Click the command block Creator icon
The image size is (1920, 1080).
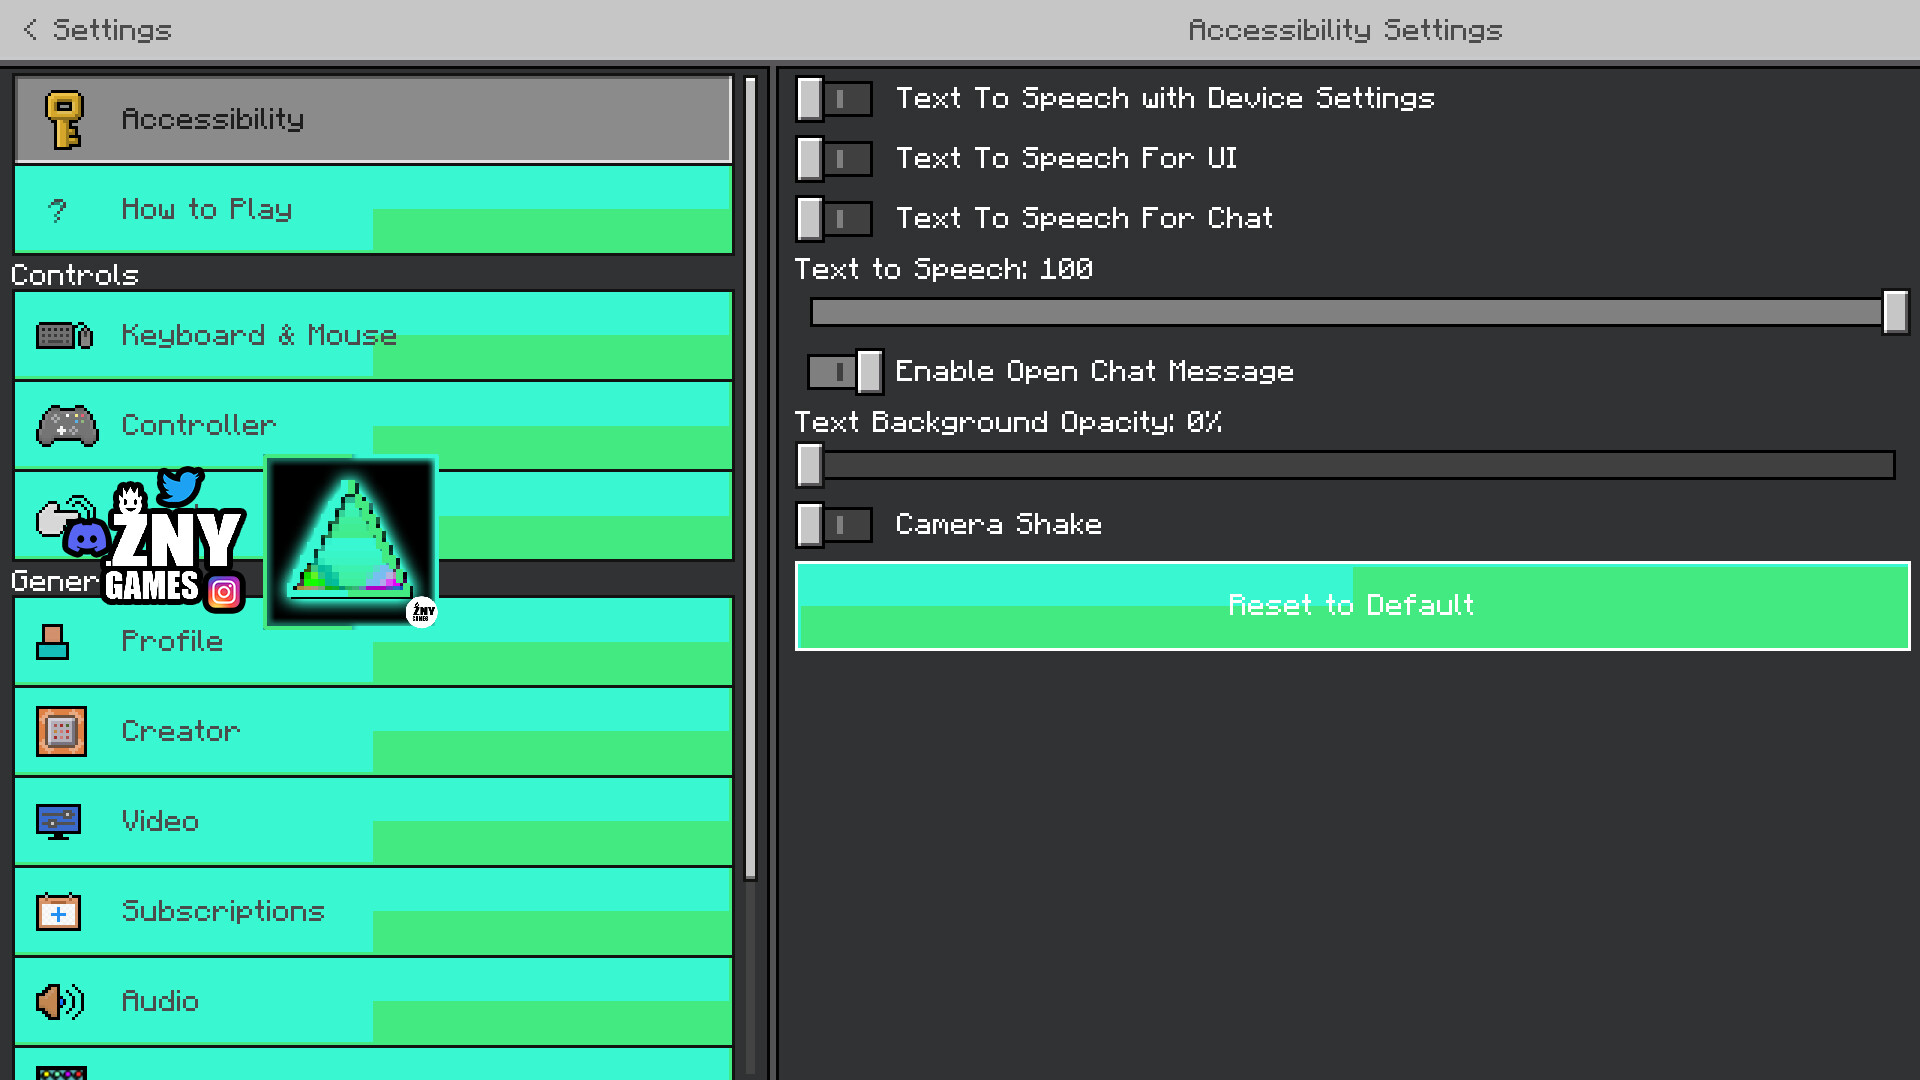(x=61, y=732)
